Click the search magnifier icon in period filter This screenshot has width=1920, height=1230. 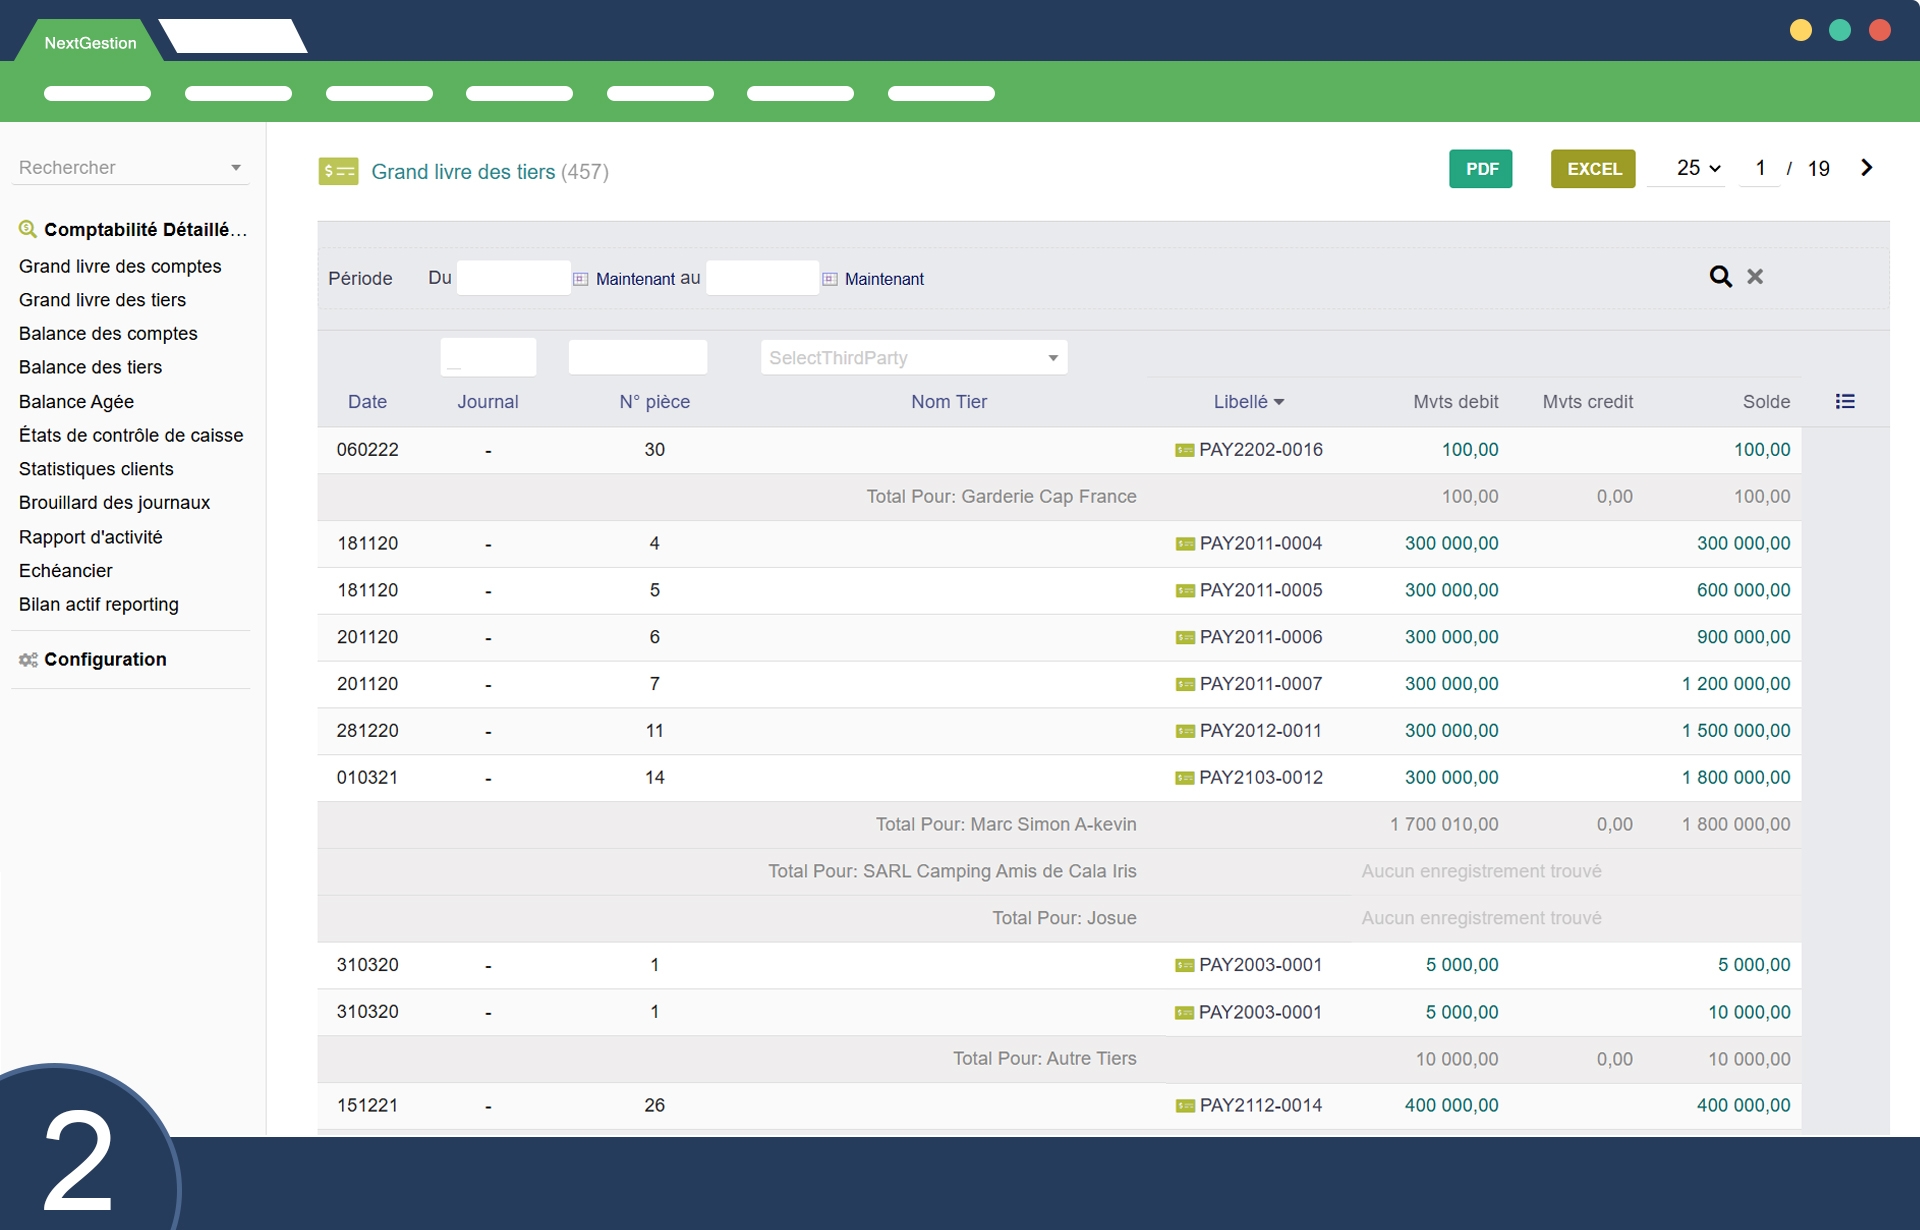click(x=1720, y=277)
